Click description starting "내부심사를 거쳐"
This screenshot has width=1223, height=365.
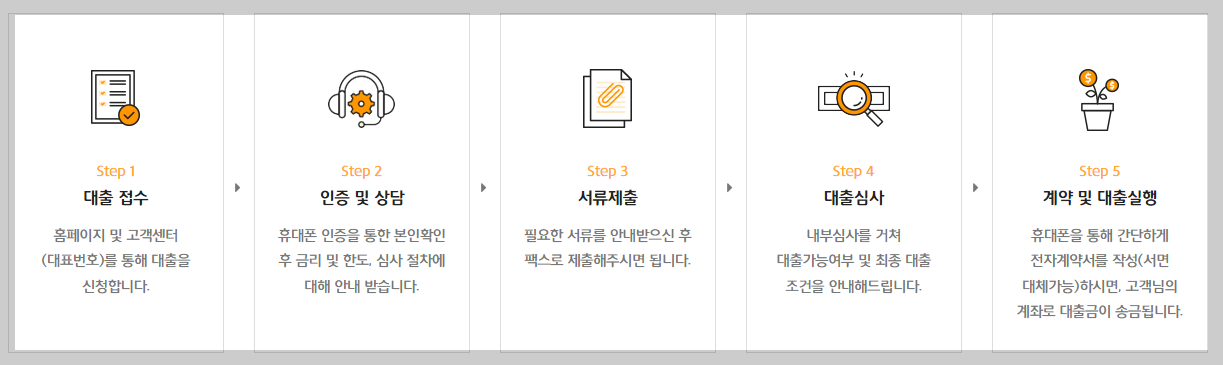[854, 262]
